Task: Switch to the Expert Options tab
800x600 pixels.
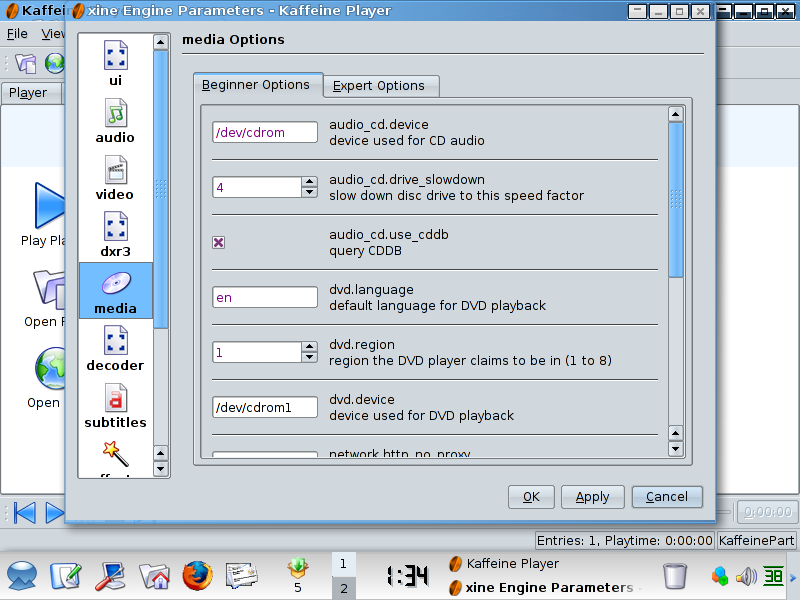Action: [x=380, y=86]
